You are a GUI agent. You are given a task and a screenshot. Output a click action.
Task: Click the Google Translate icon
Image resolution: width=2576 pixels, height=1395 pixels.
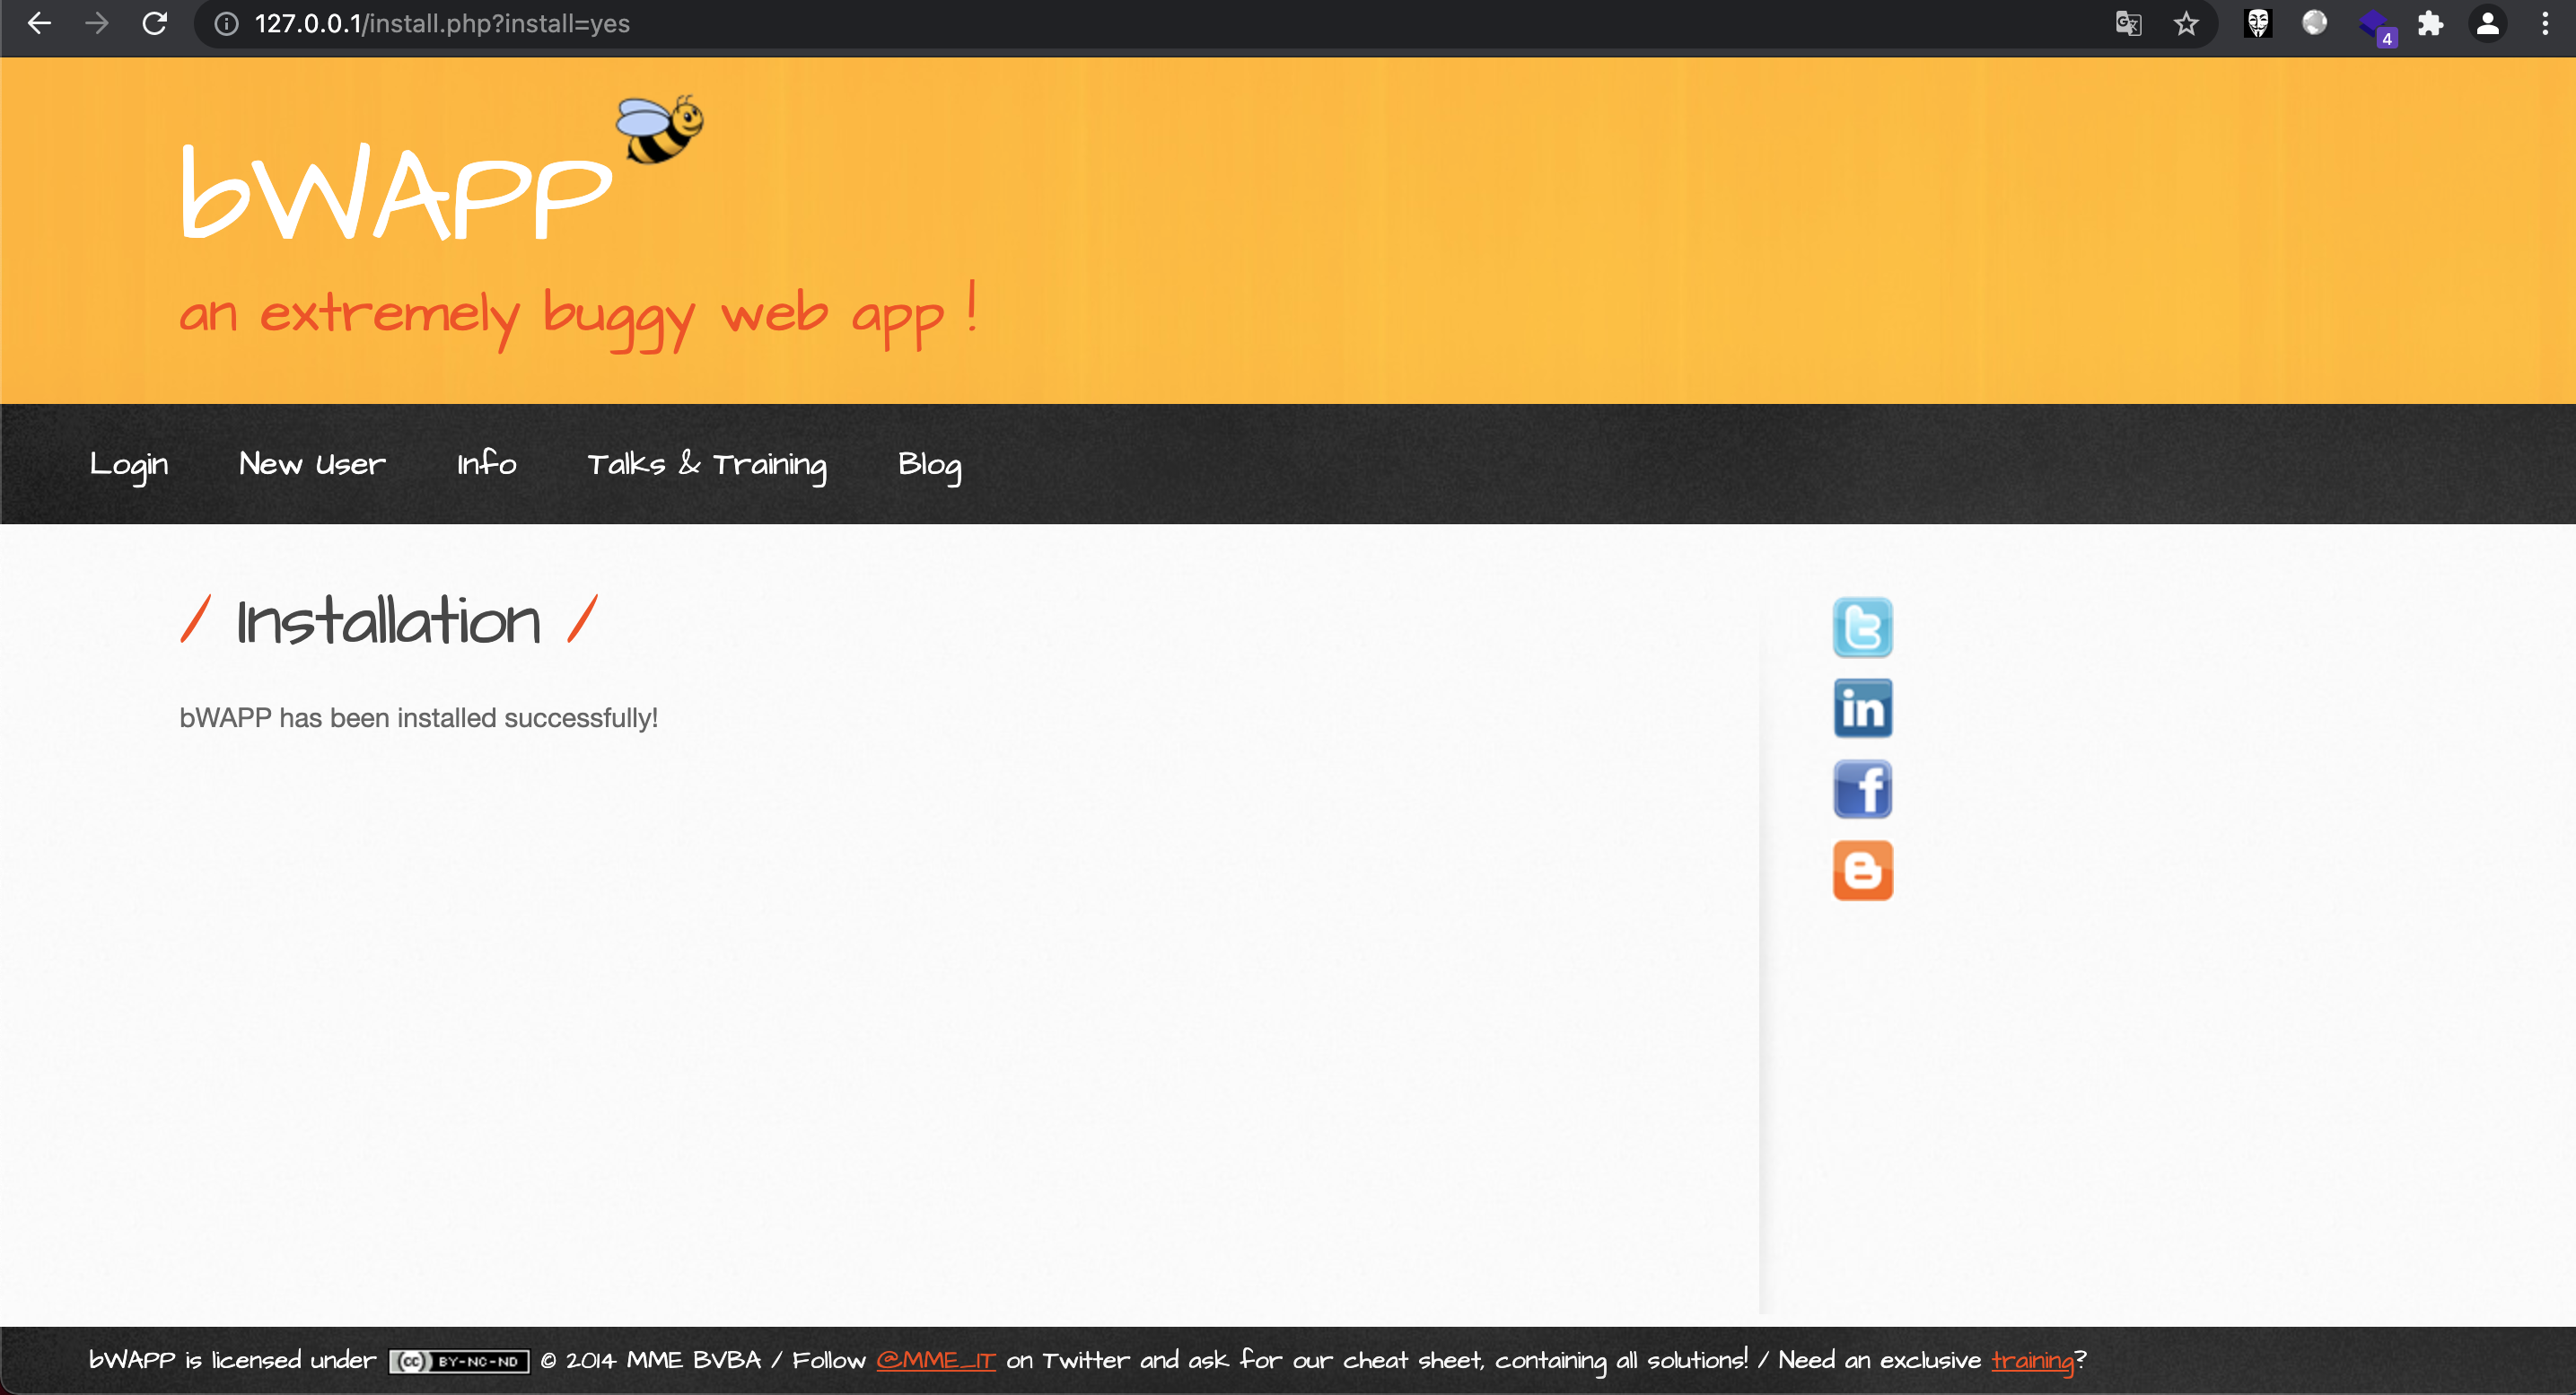tap(2128, 23)
